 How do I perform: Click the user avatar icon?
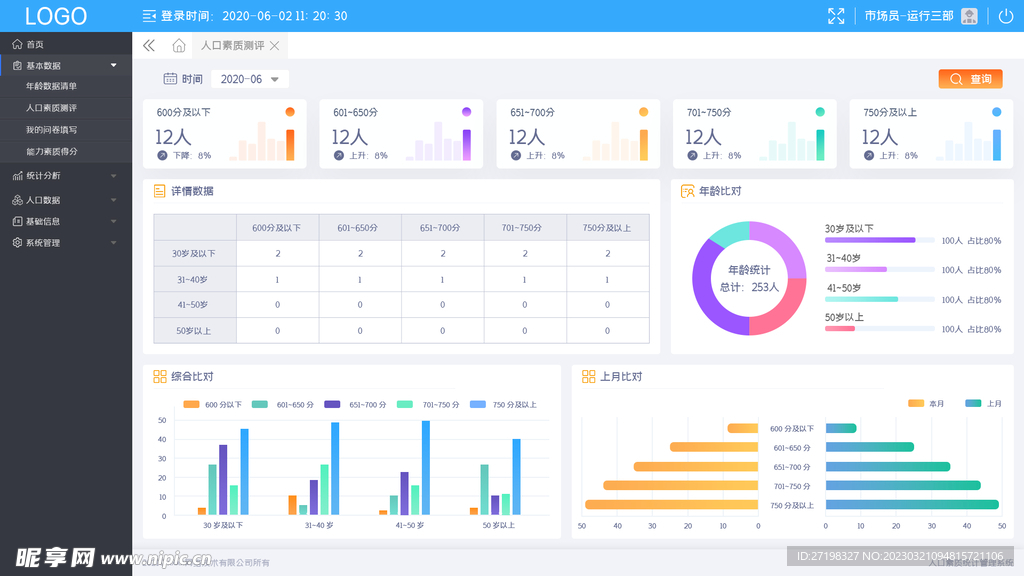(969, 16)
